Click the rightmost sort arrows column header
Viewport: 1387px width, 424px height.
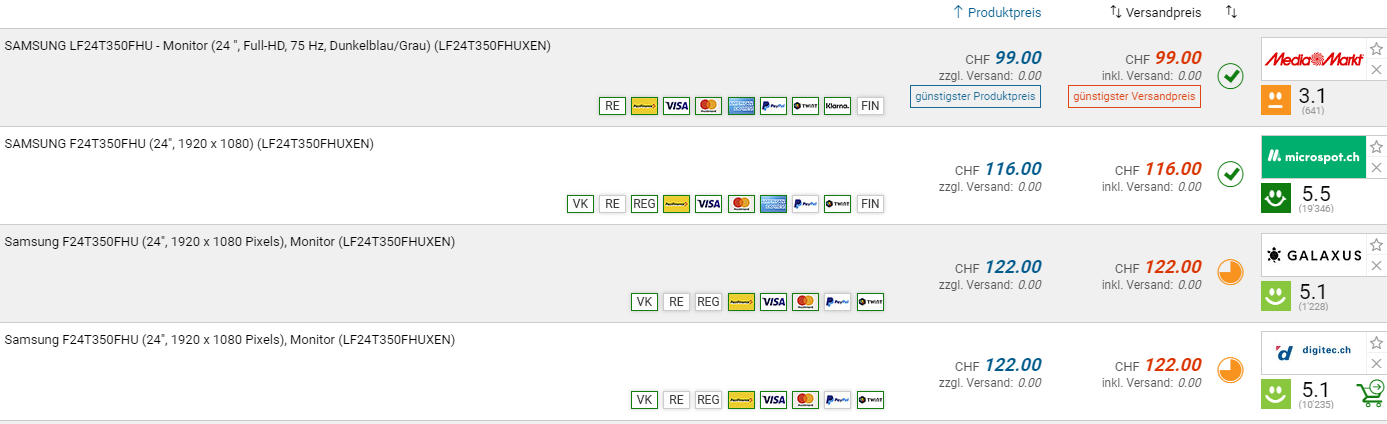coord(1231,13)
